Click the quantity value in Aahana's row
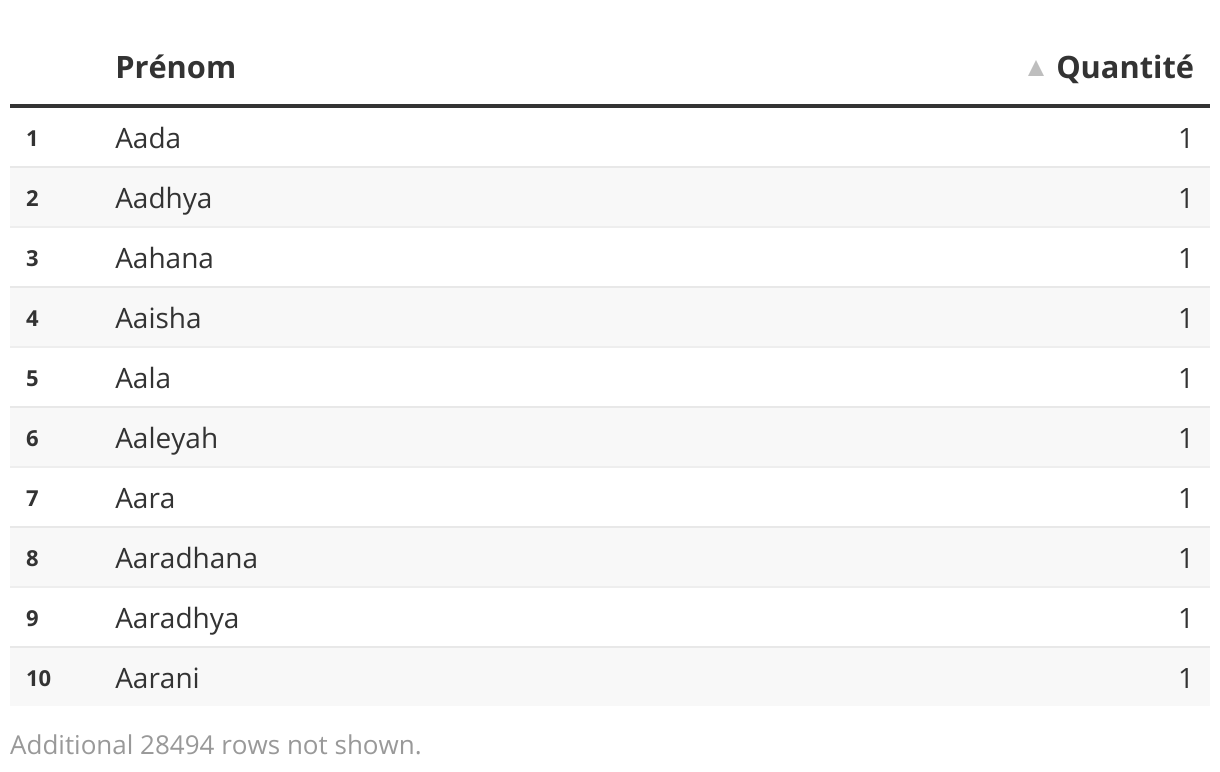The width and height of the screenshot is (1220, 772). tap(1185, 258)
